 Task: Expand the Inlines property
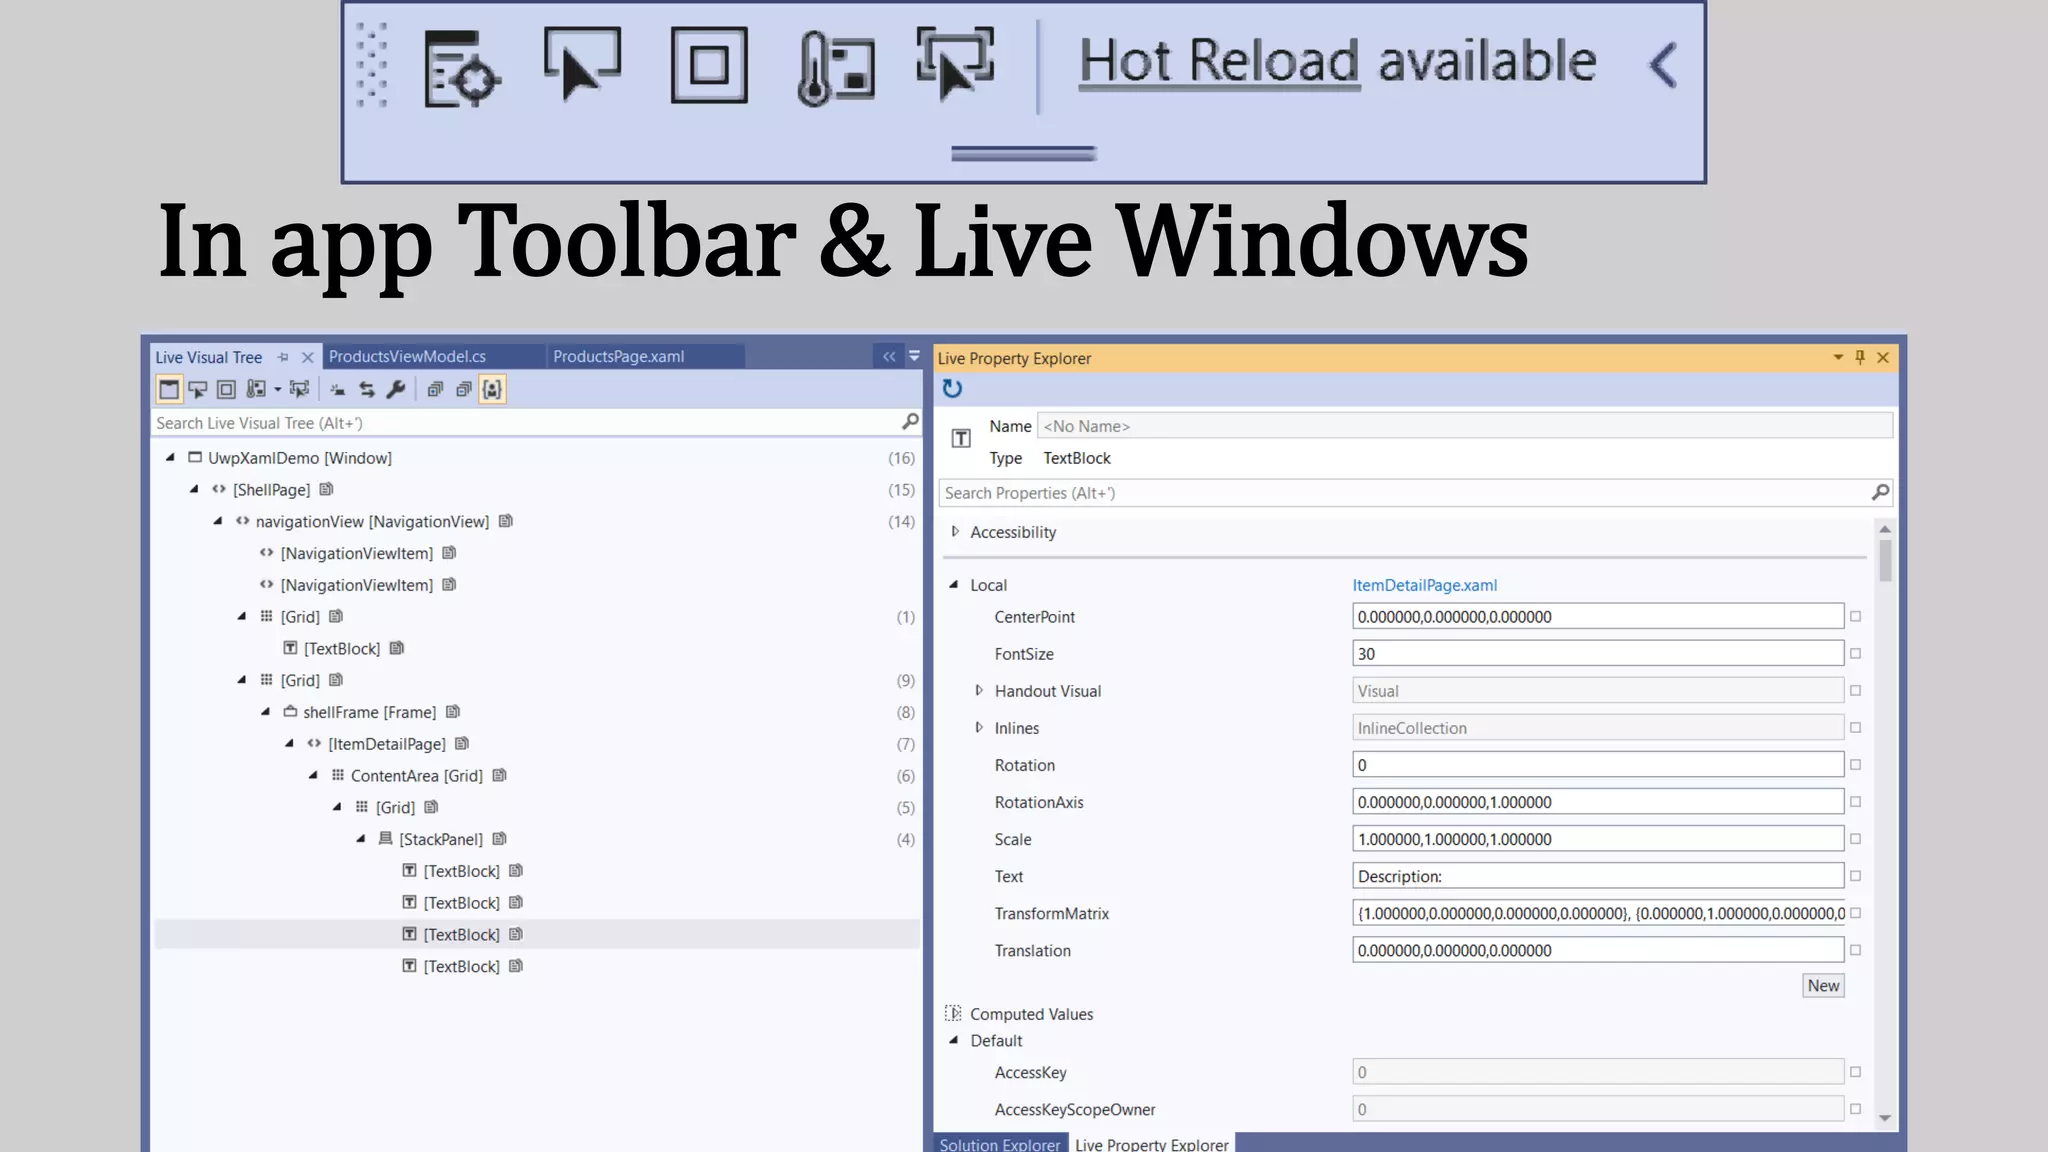coord(979,727)
